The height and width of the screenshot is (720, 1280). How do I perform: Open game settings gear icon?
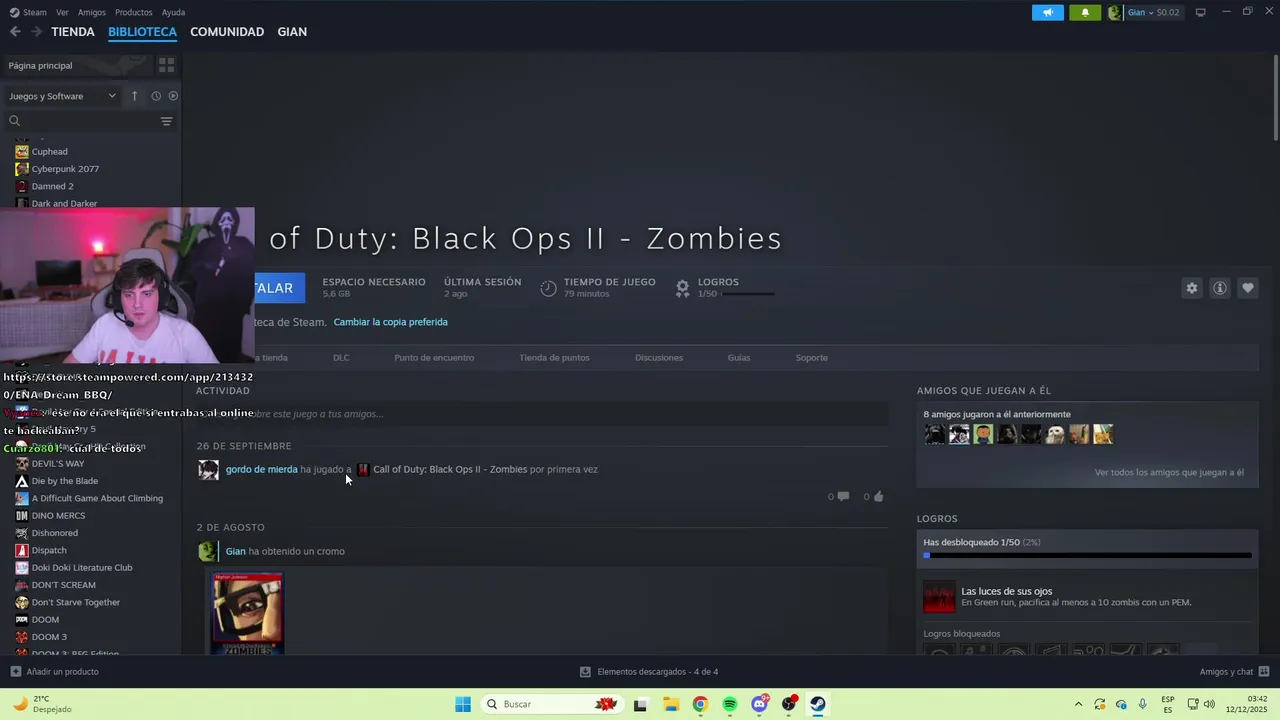point(1191,288)
